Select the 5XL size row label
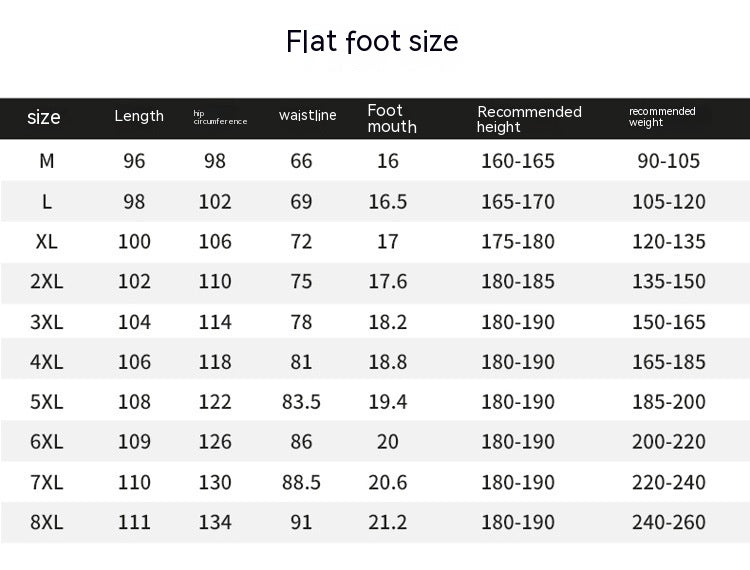This screenshot has width=750, height=570. coord(47,402)
